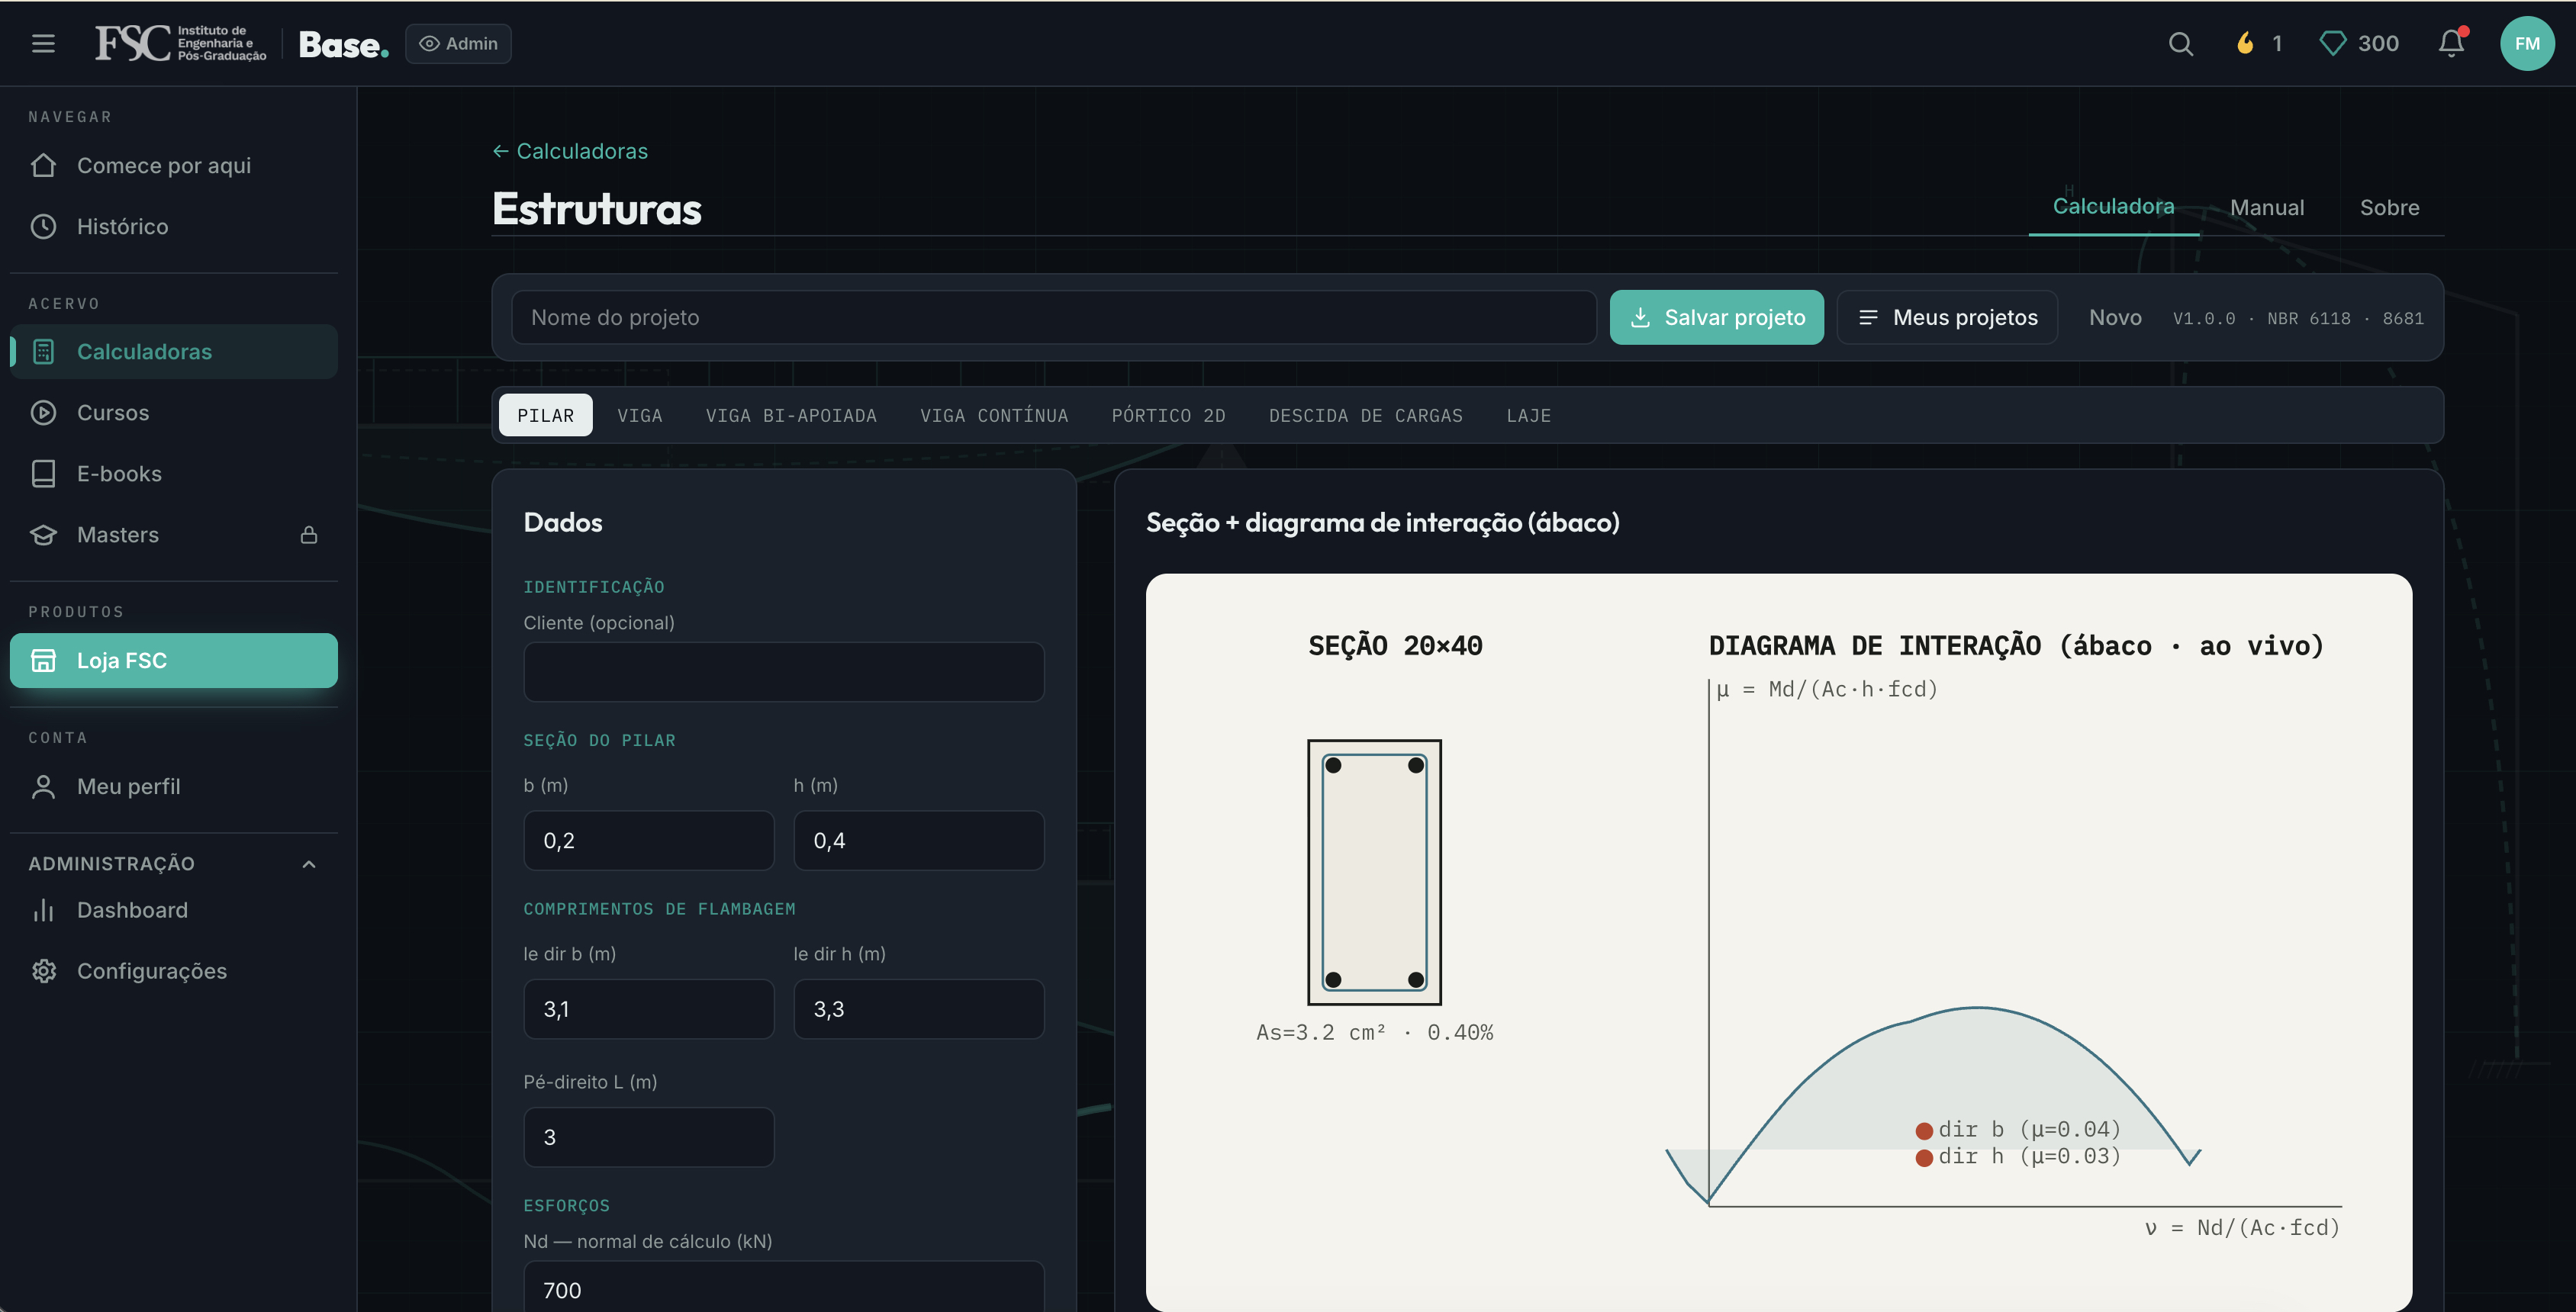The width and height of the screenshot is (2576, 1312).
Task: Click the clock icon beside Histórico
Action: click(x=43, y=226)
